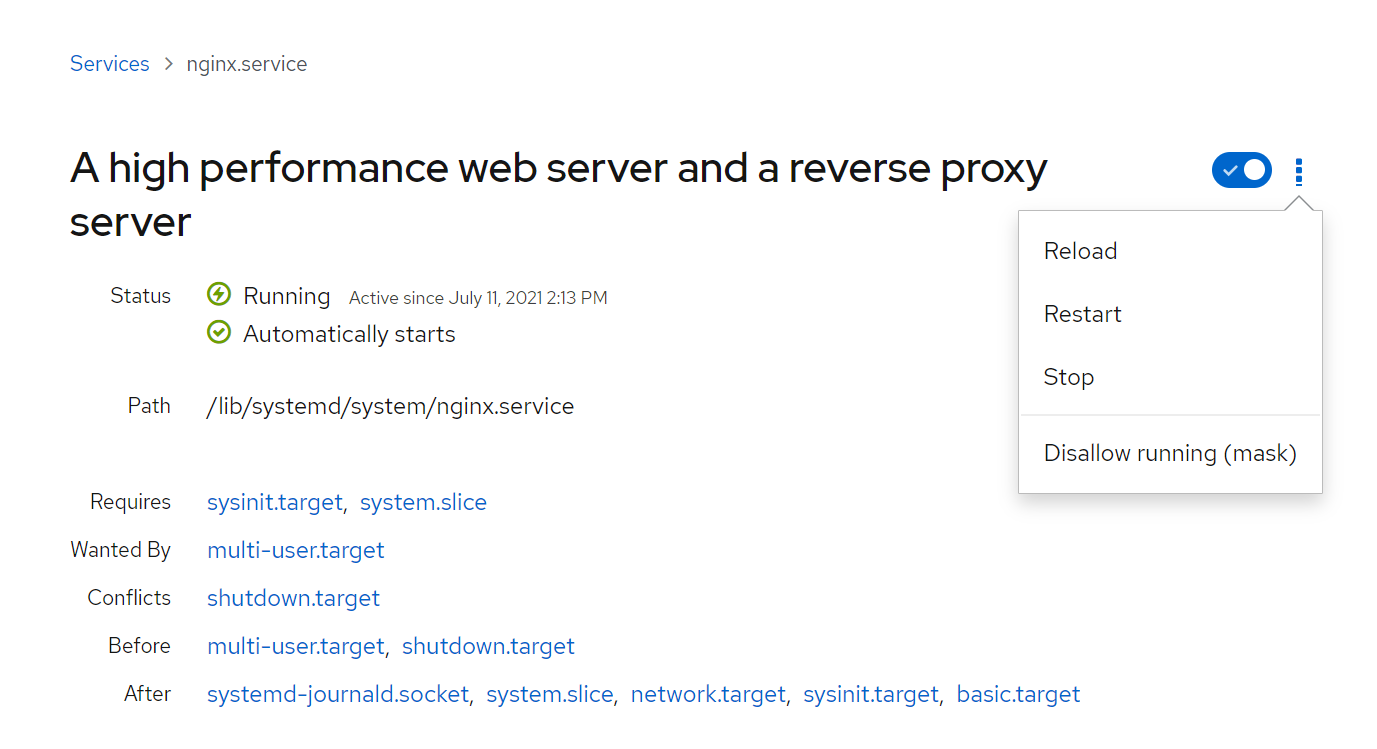Image resolution: width=1377 pixels, height=749 pixels.
Task: Open sysinit.target under Requires
Action: coord(275,502)
